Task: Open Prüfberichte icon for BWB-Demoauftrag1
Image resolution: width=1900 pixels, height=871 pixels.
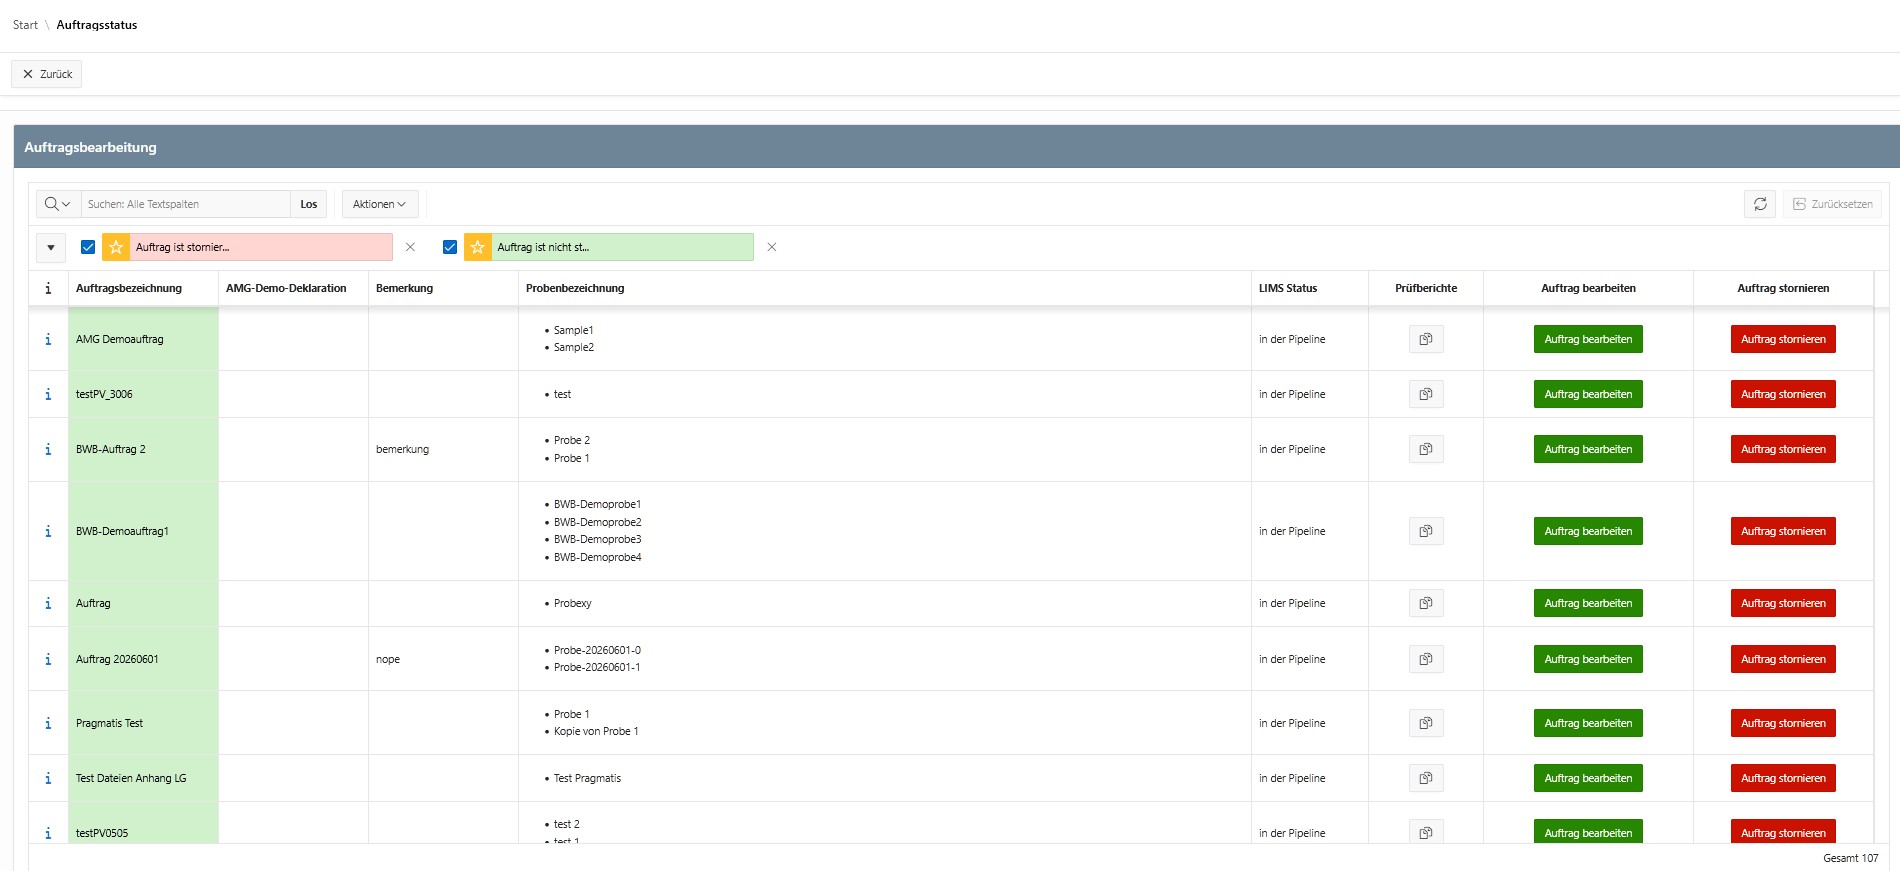Action: 1426,531
